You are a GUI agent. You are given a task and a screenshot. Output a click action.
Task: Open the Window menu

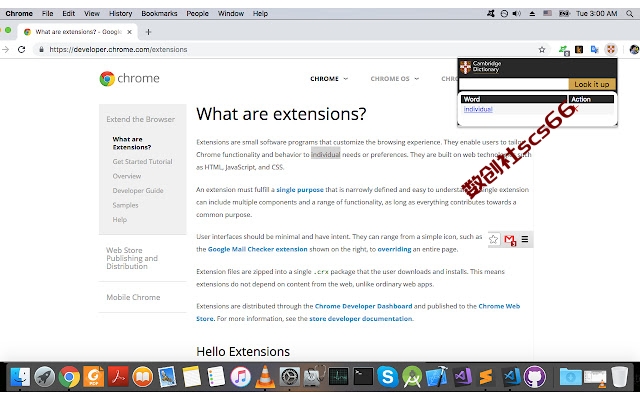pyautogui.click(x=231, y=13)
